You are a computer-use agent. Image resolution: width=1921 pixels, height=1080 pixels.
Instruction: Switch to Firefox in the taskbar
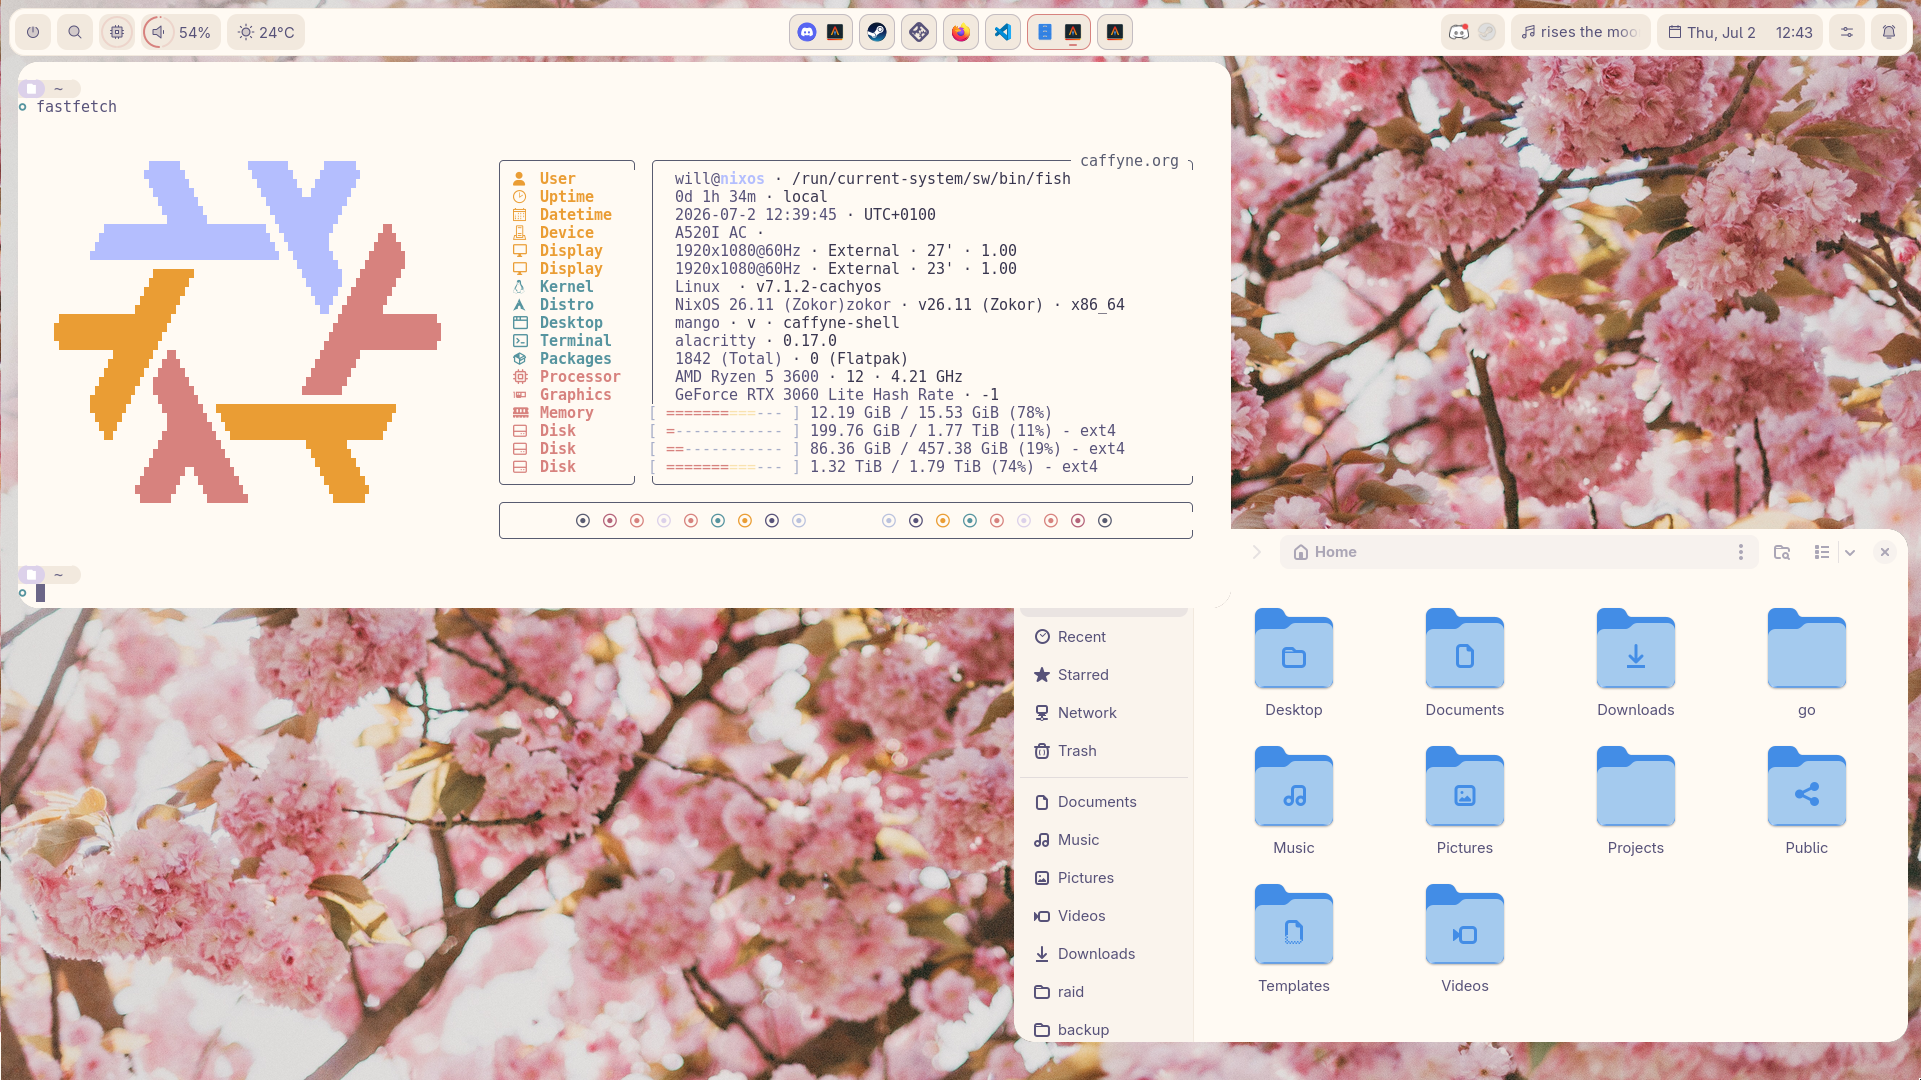pos(961,32)
